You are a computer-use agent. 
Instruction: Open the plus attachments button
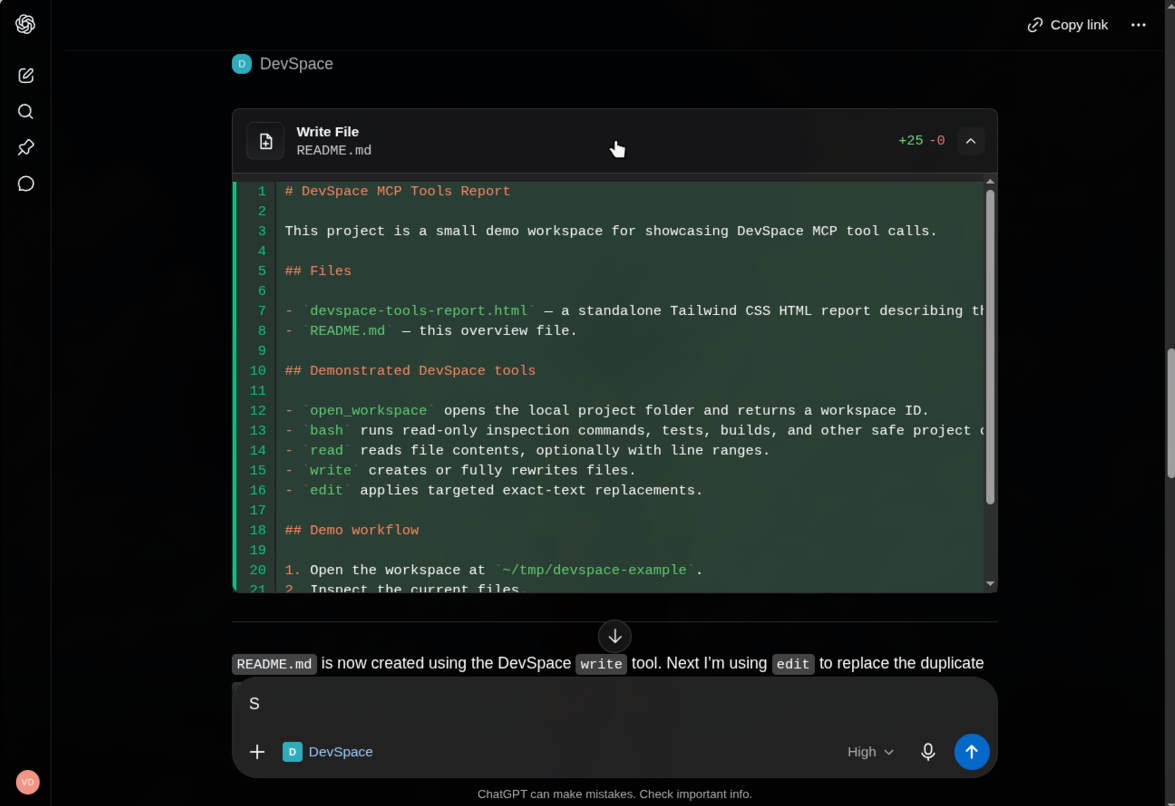pyautogui.click(x=257, y=751)
